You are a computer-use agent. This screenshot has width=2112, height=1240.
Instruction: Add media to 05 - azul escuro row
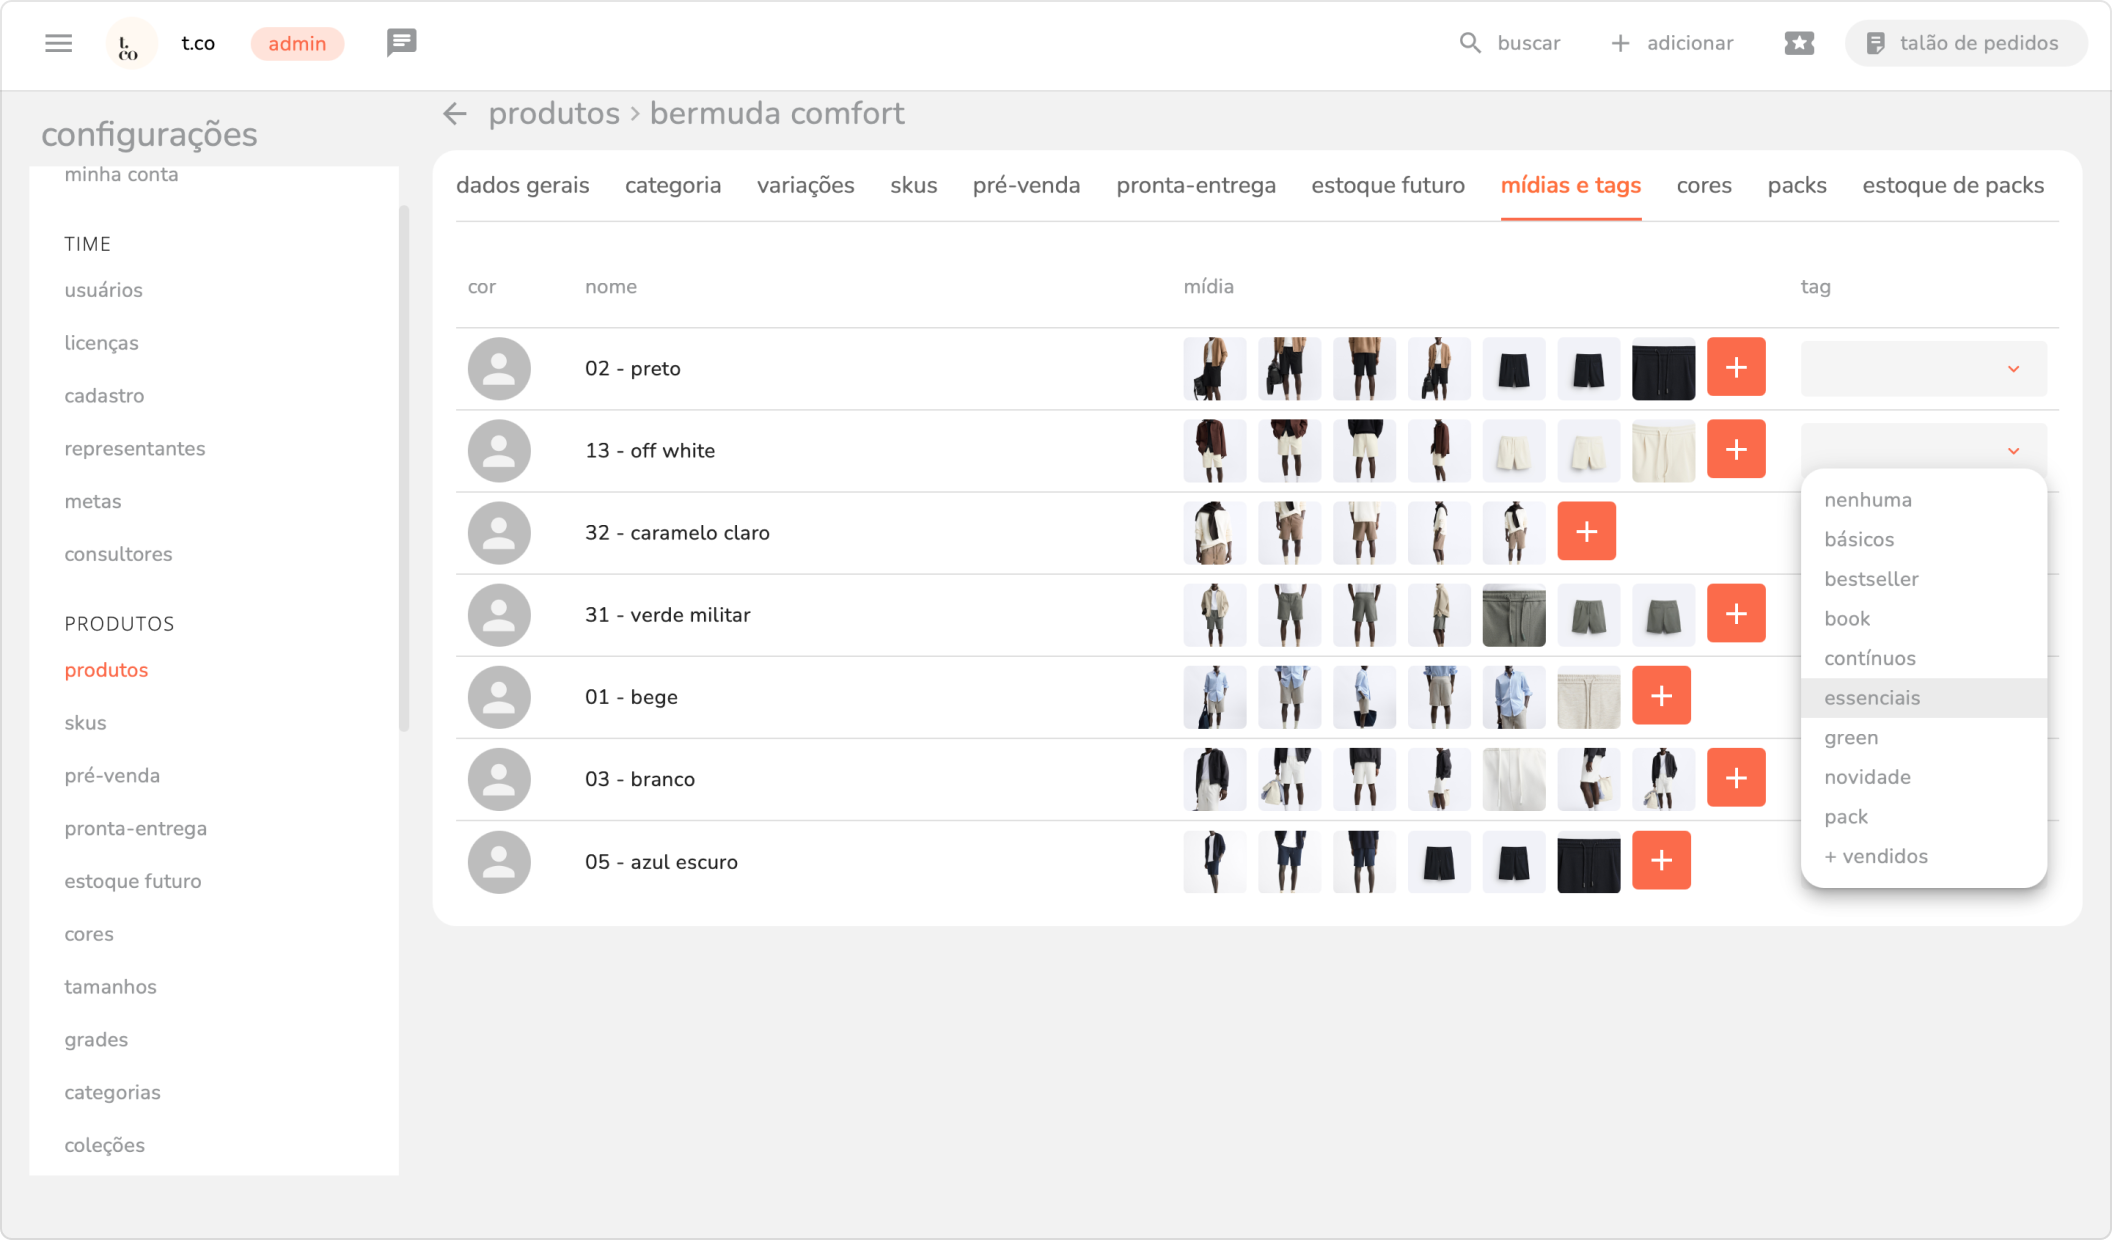pos(1661,860)
